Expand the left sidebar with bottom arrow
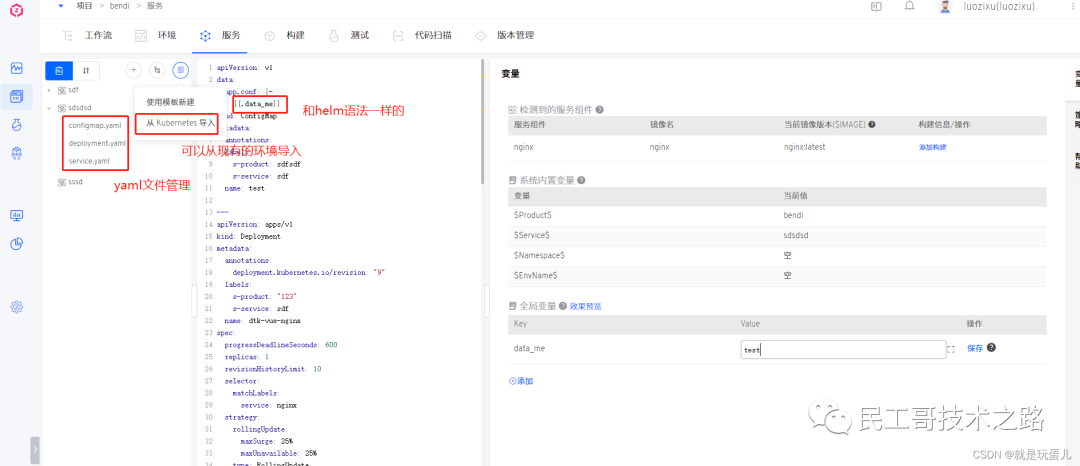The width and height of the screenshot is (1080, 466). [x=35, y=450]
